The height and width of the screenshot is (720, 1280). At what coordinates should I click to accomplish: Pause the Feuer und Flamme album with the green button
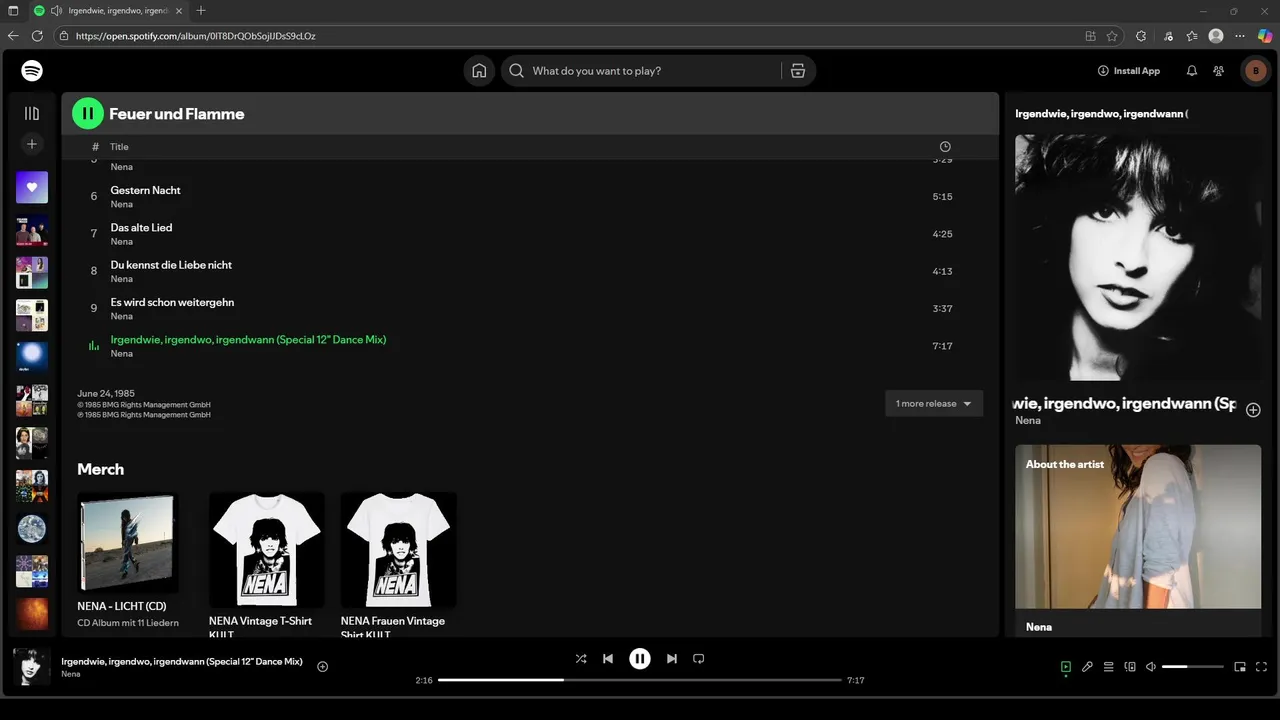click(88, 114)
